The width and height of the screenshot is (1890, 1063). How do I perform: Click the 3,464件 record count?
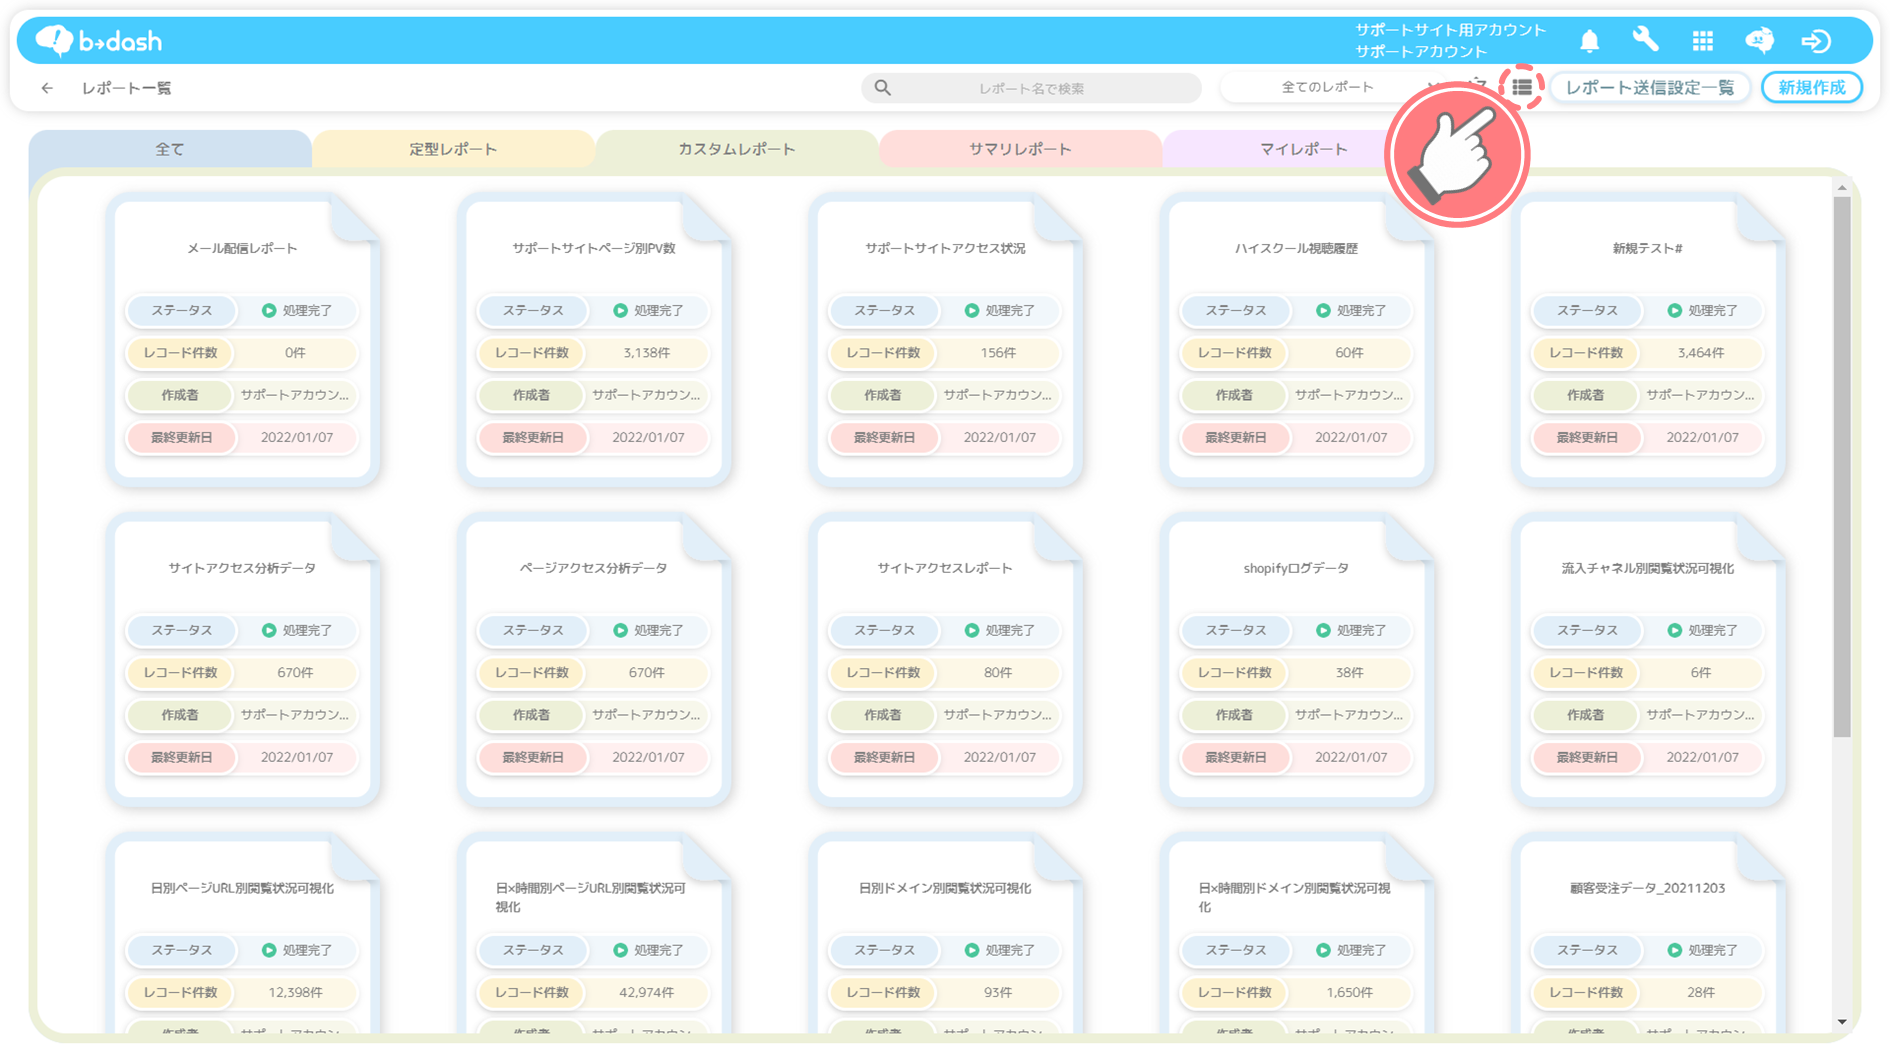[1701, 353]
